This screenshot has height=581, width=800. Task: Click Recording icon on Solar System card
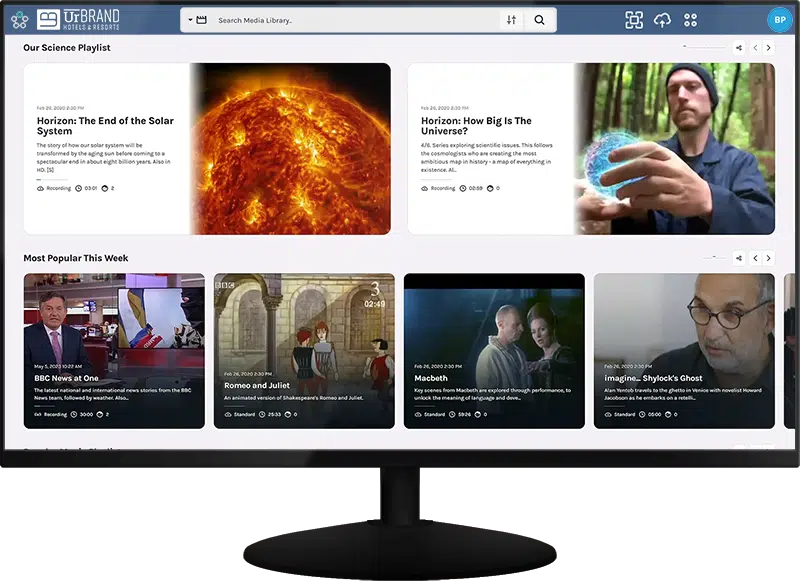tap(40, 188)
